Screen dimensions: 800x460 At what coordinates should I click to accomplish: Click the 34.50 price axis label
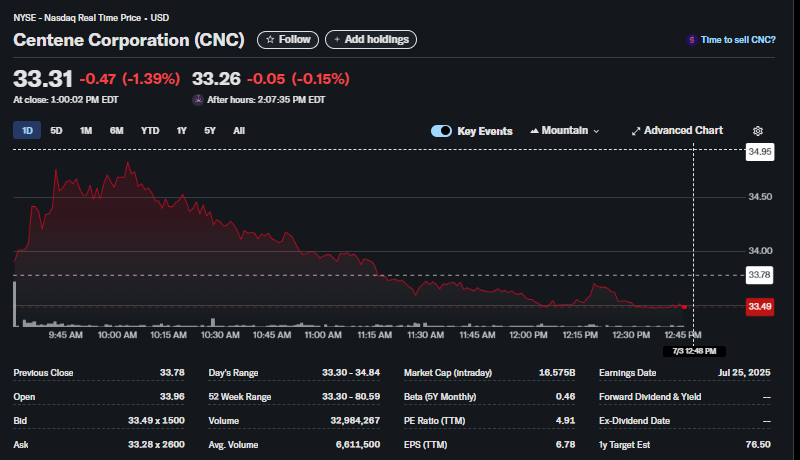pos(760,197)
